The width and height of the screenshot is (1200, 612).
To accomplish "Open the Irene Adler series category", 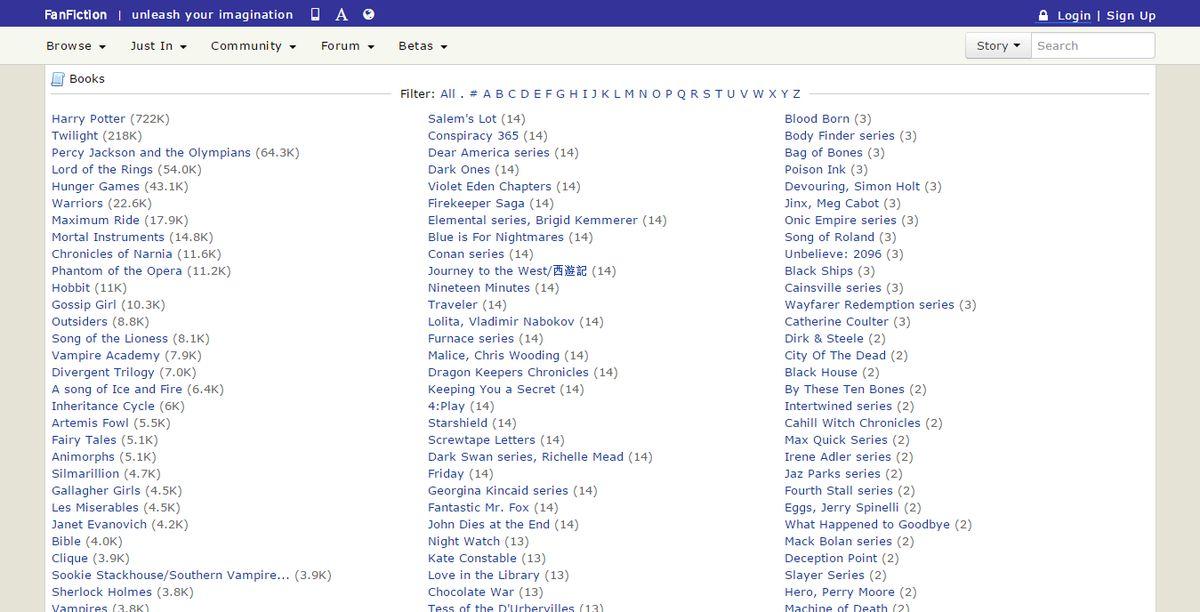I will tap(838, 457).
